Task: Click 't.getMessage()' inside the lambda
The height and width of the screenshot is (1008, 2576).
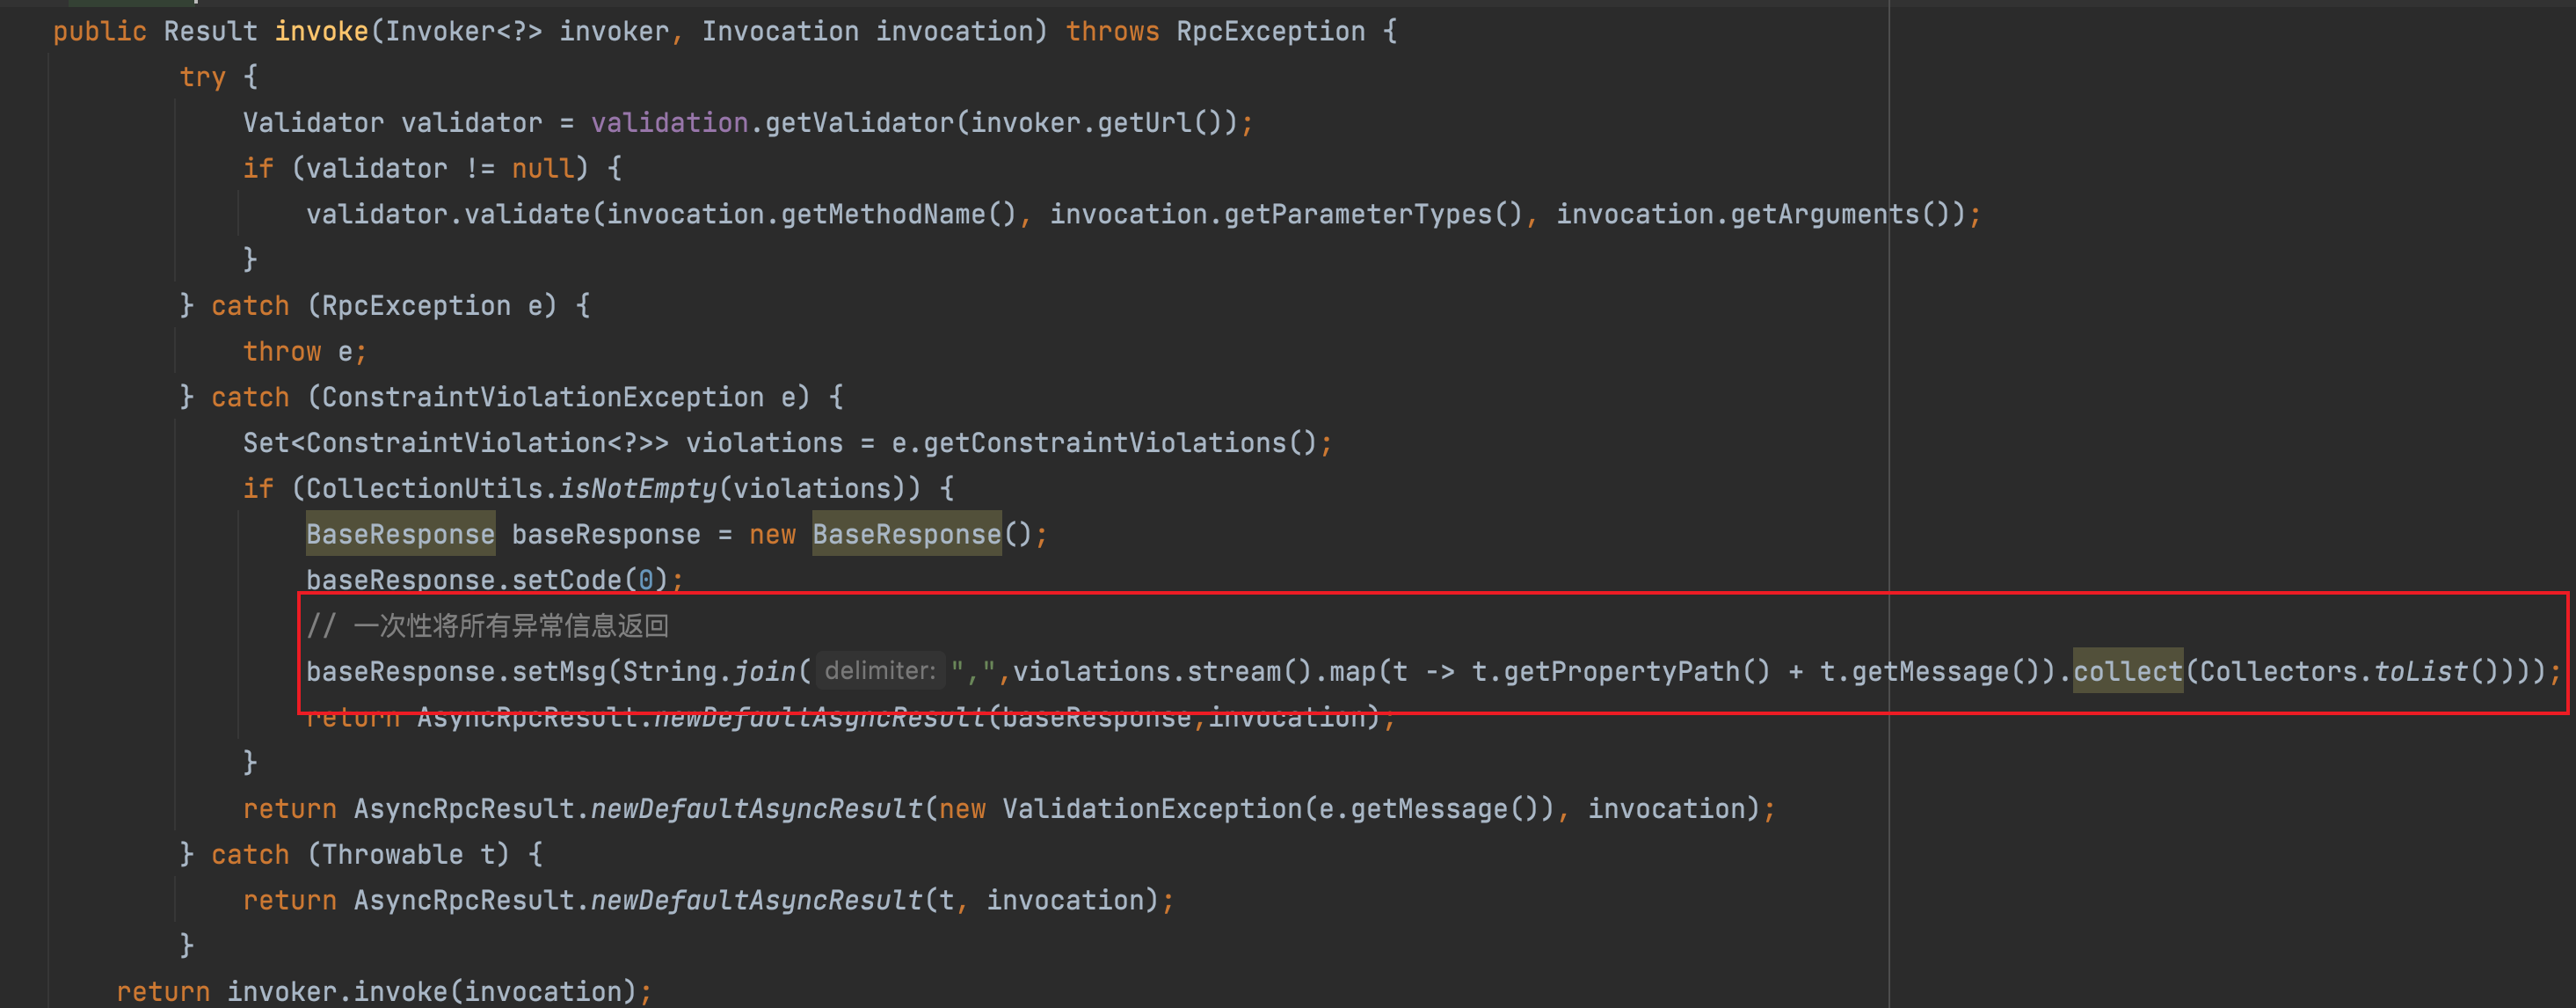Action: click(1929, 672)
